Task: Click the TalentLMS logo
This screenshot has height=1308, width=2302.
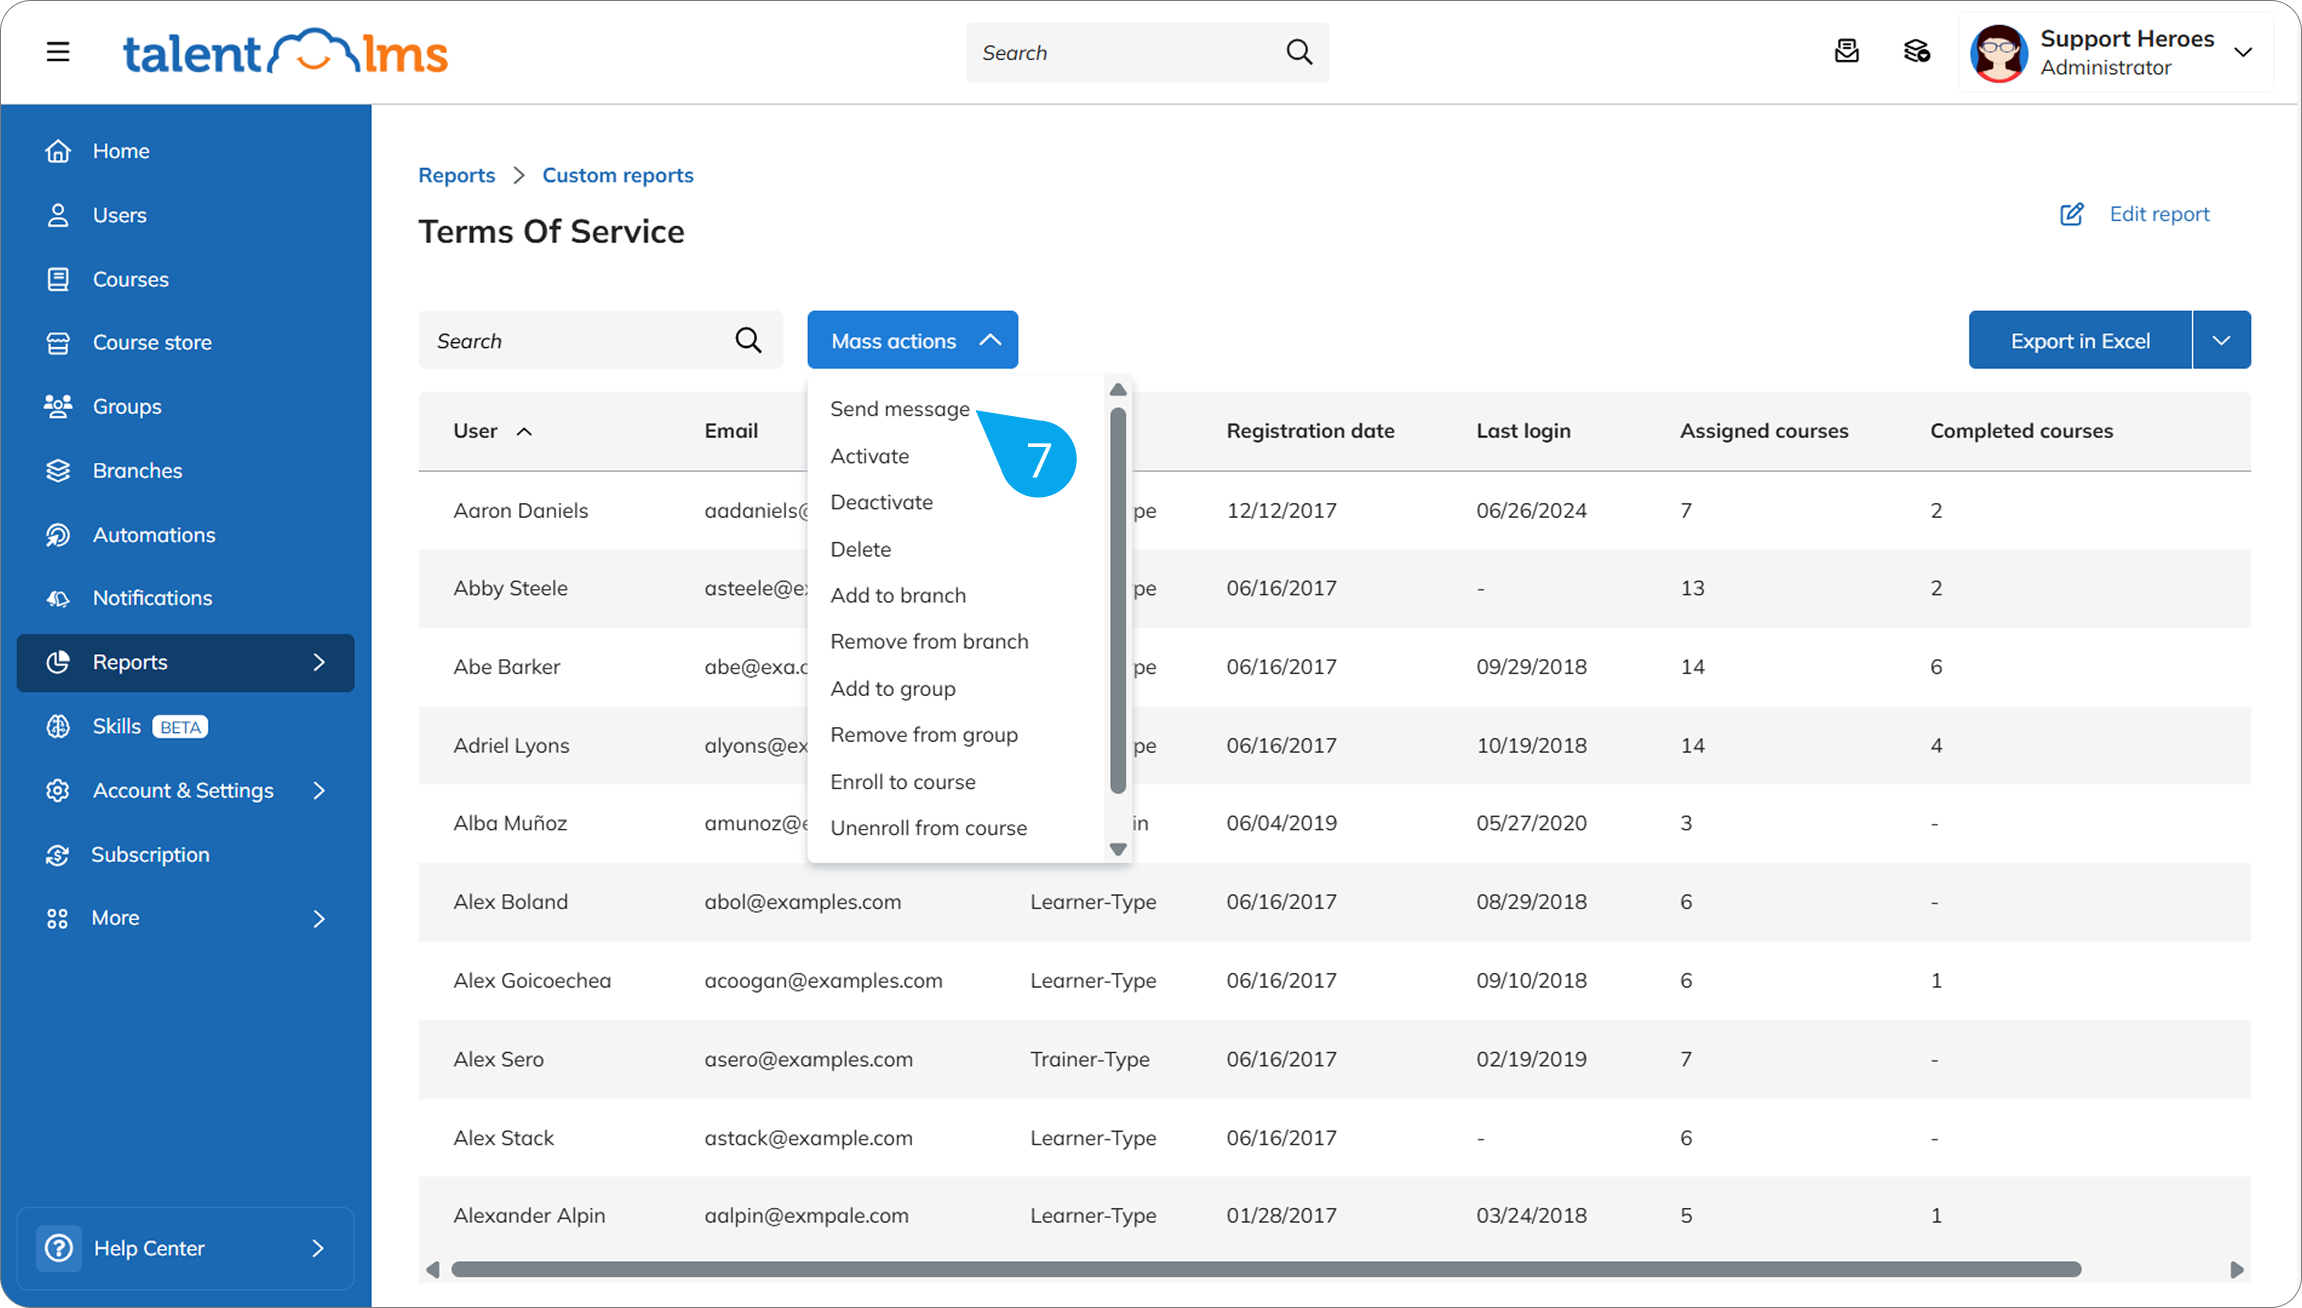Action: [285, 52]
